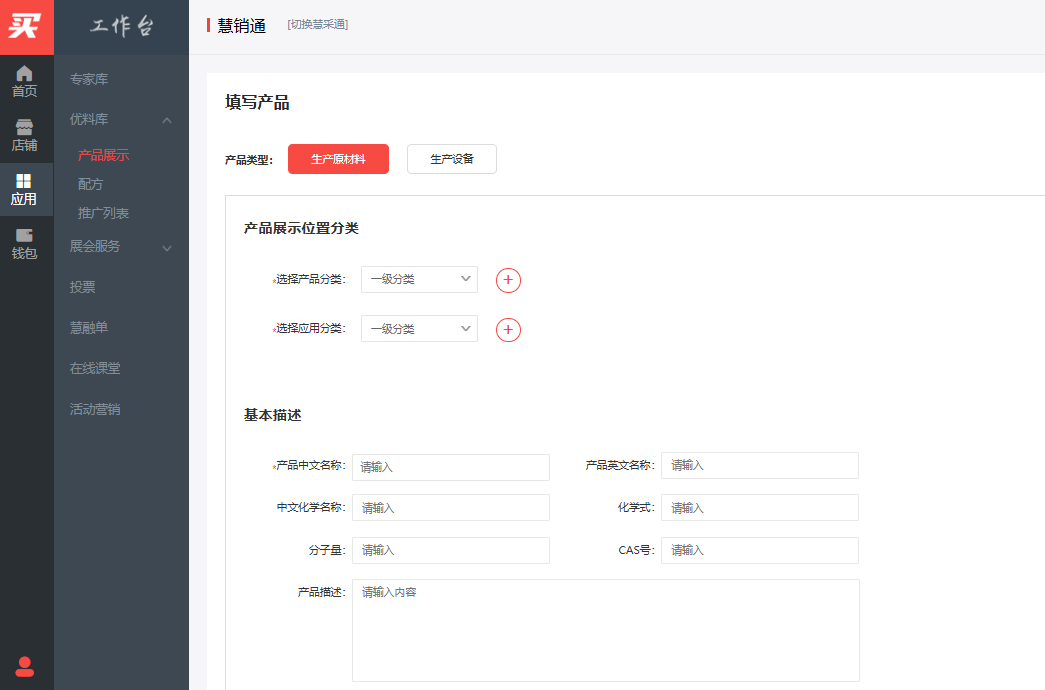Open 选择应用分类 一级分类 dropdown
The image size is (1045, 690).
(419, 329)
